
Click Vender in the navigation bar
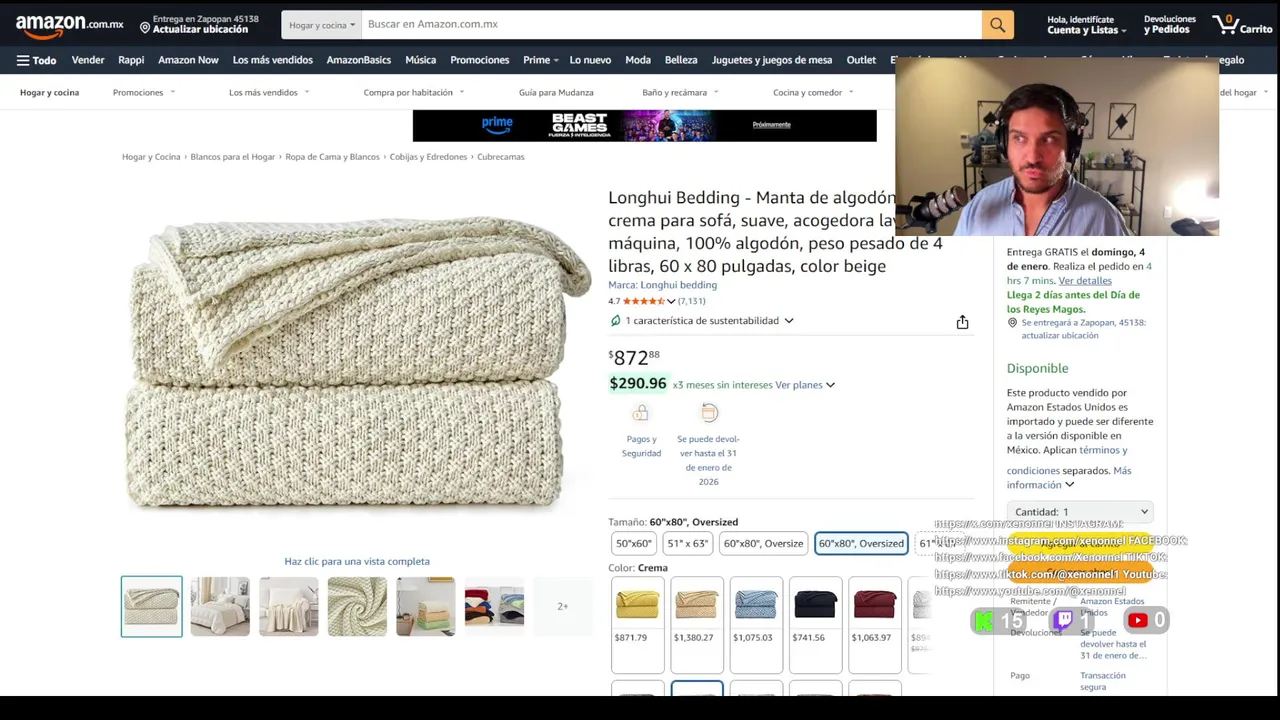(x=88, y=60)
